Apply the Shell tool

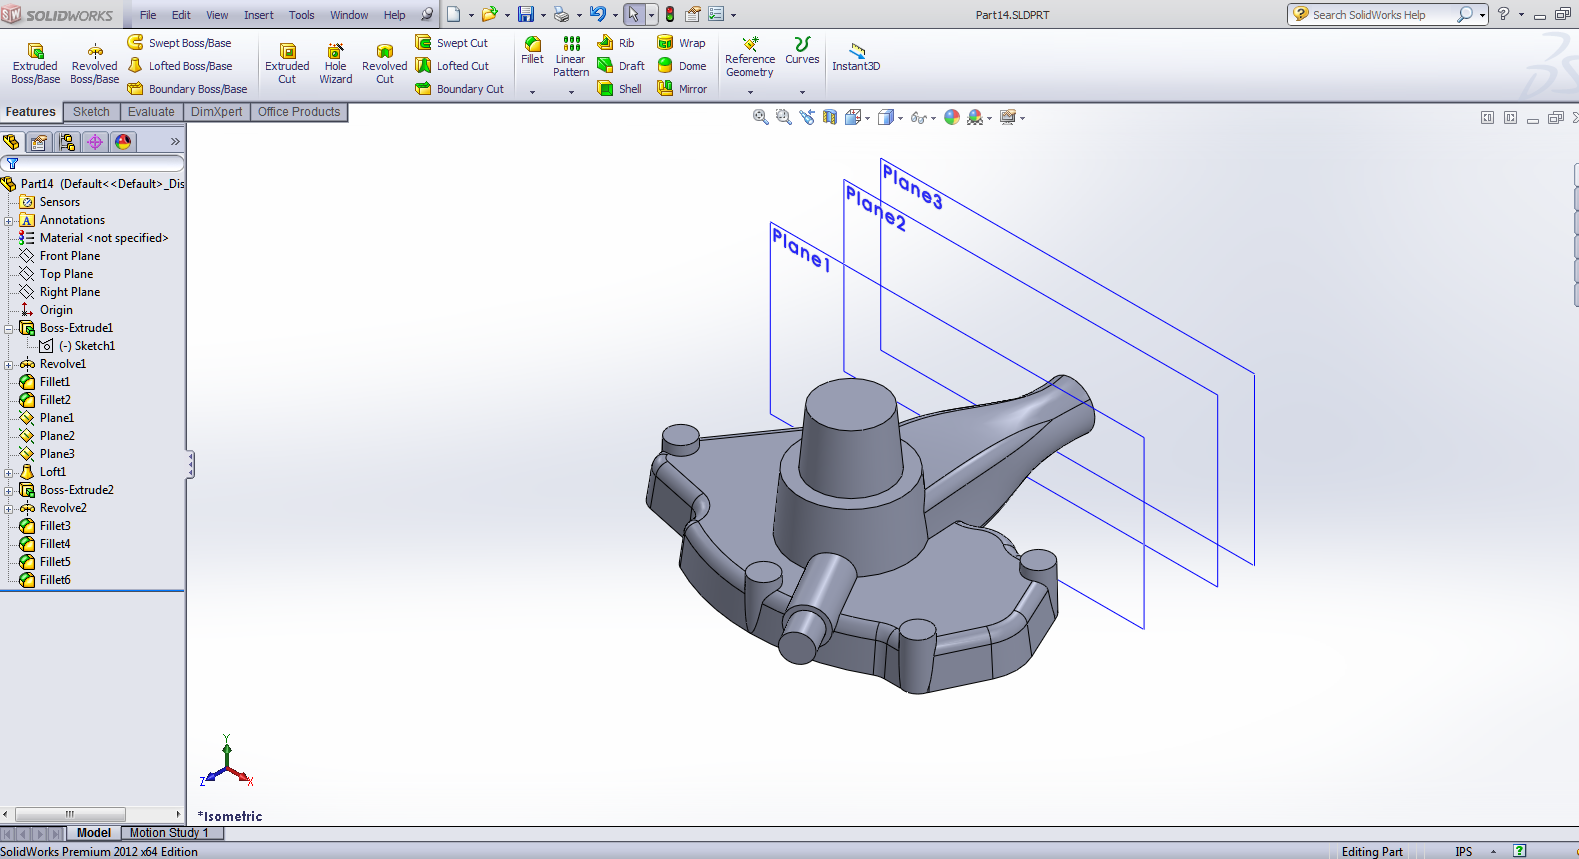pos(620,89)
